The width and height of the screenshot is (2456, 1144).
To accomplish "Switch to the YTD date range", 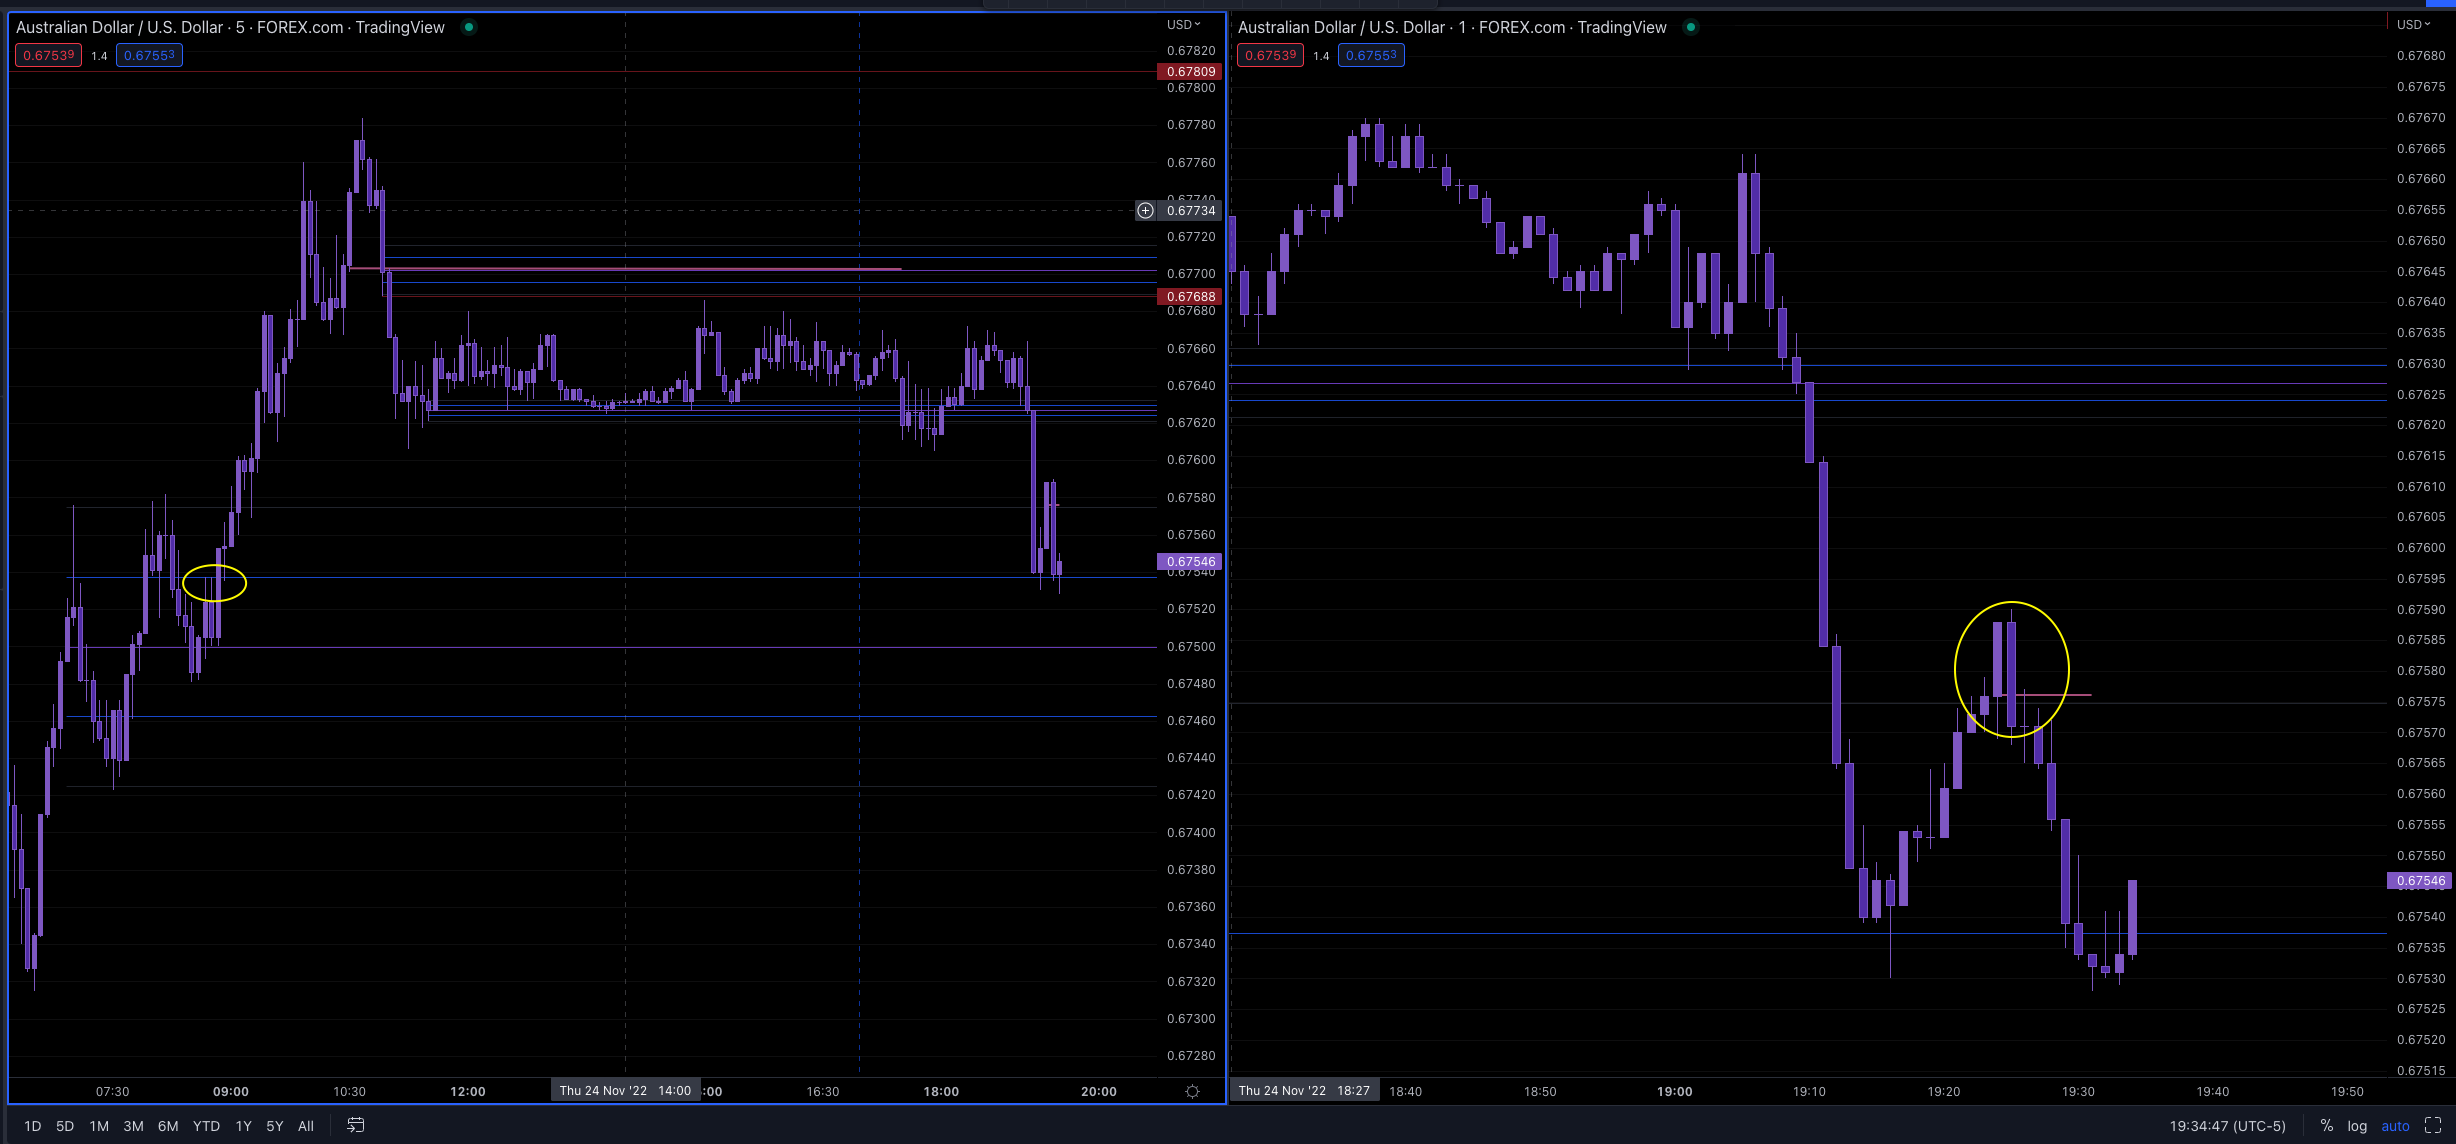I will click(x=206, y=1125).
